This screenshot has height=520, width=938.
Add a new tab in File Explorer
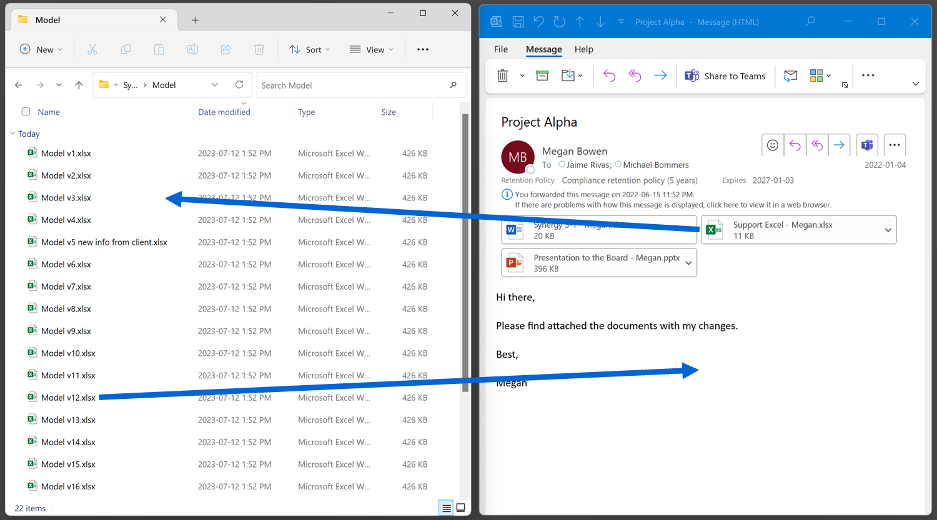(195, 20)
